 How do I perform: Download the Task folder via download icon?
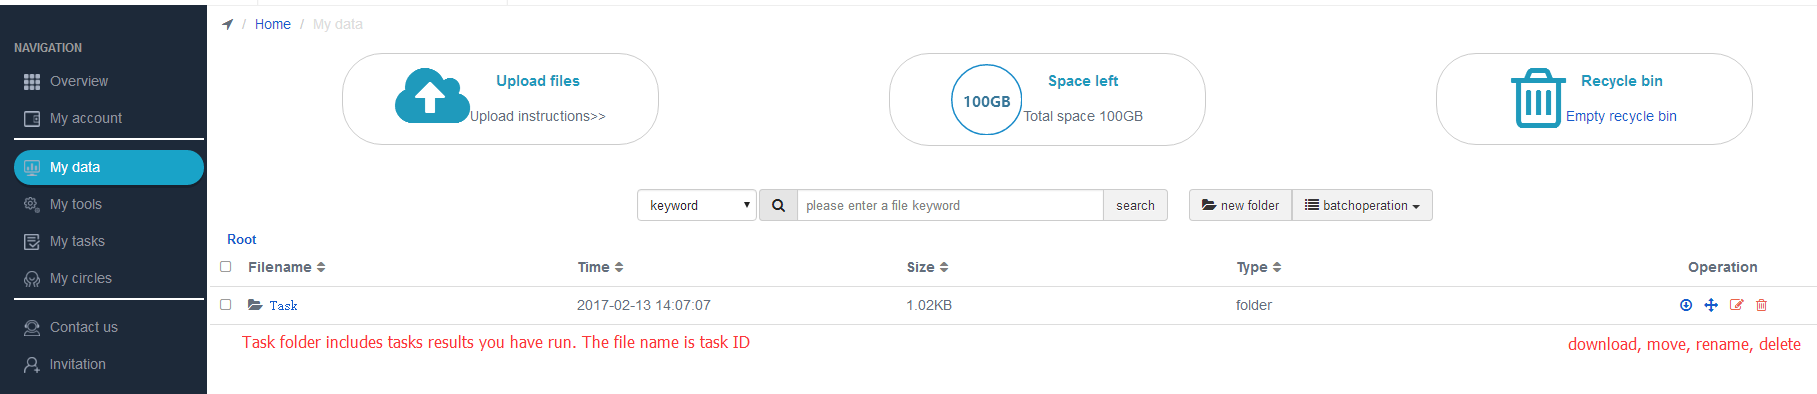tap(1686, 305)
